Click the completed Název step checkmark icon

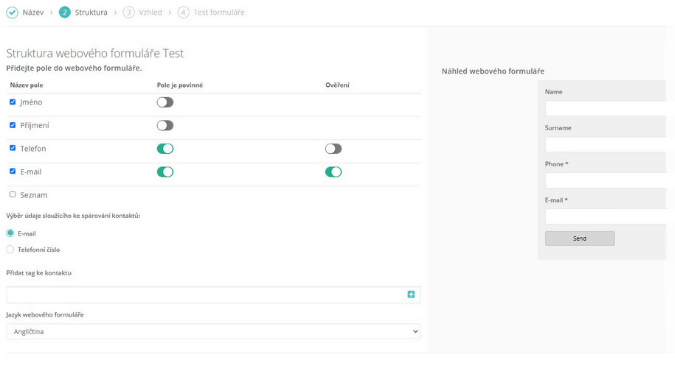[x=12, y=12]
